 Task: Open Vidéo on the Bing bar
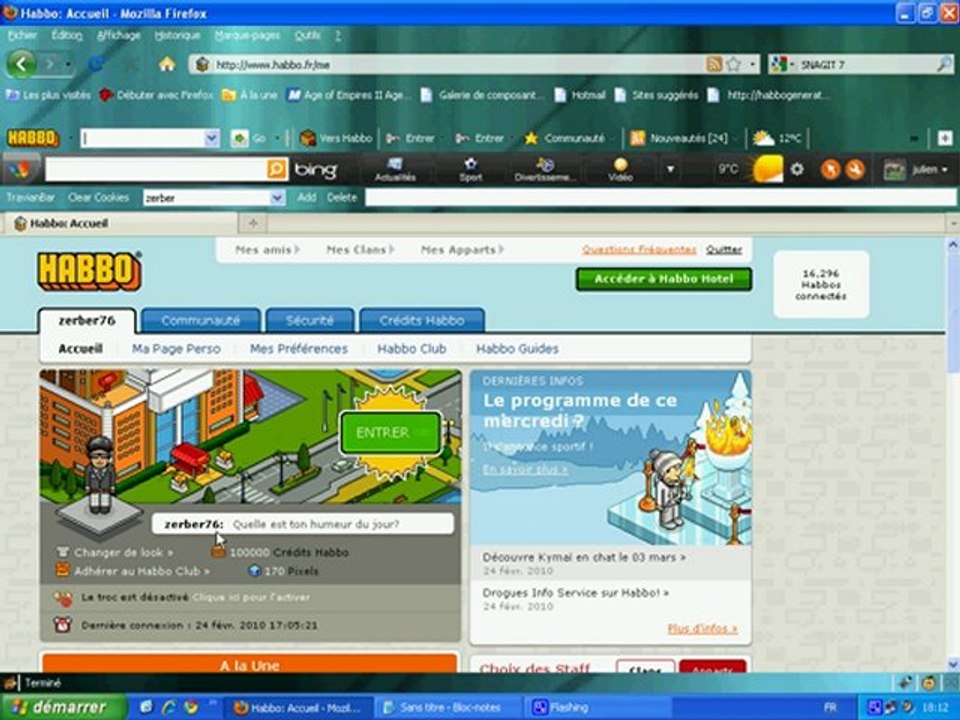620,170
